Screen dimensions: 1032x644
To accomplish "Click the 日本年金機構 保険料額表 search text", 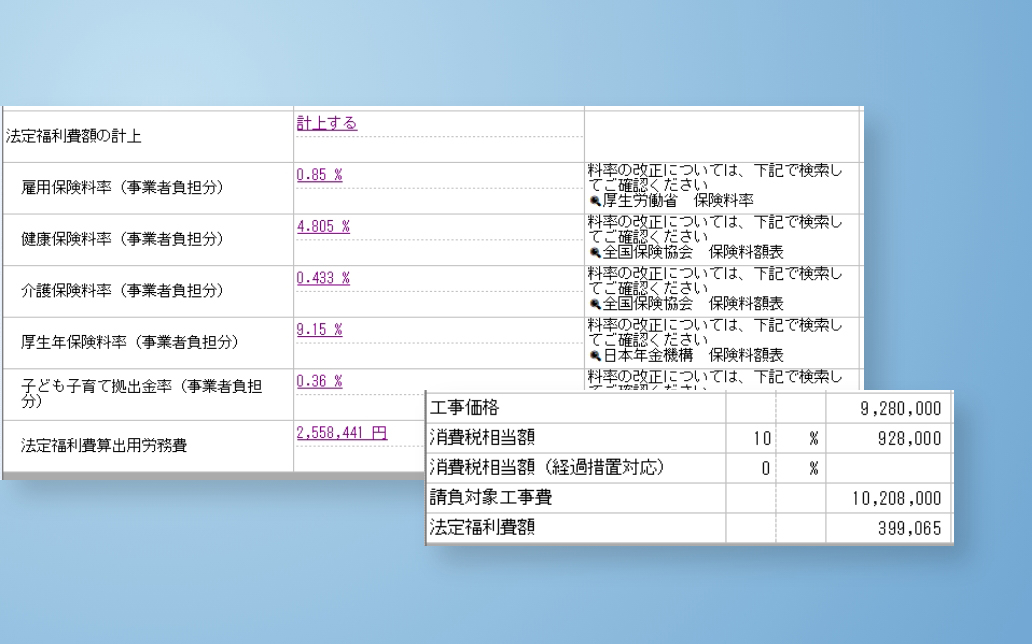I will coord(692,355).
